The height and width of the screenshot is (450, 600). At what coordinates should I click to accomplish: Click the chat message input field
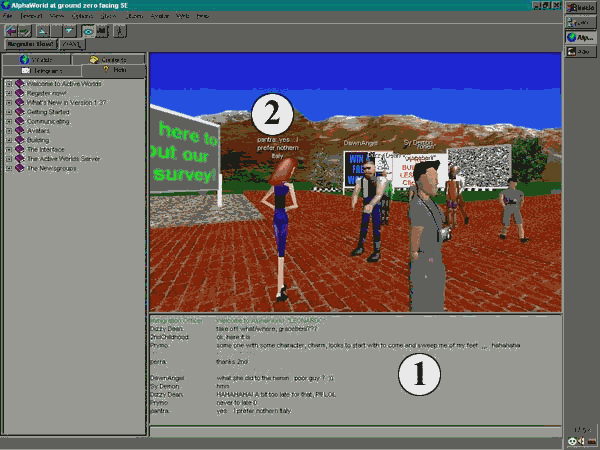click(355, 432)
